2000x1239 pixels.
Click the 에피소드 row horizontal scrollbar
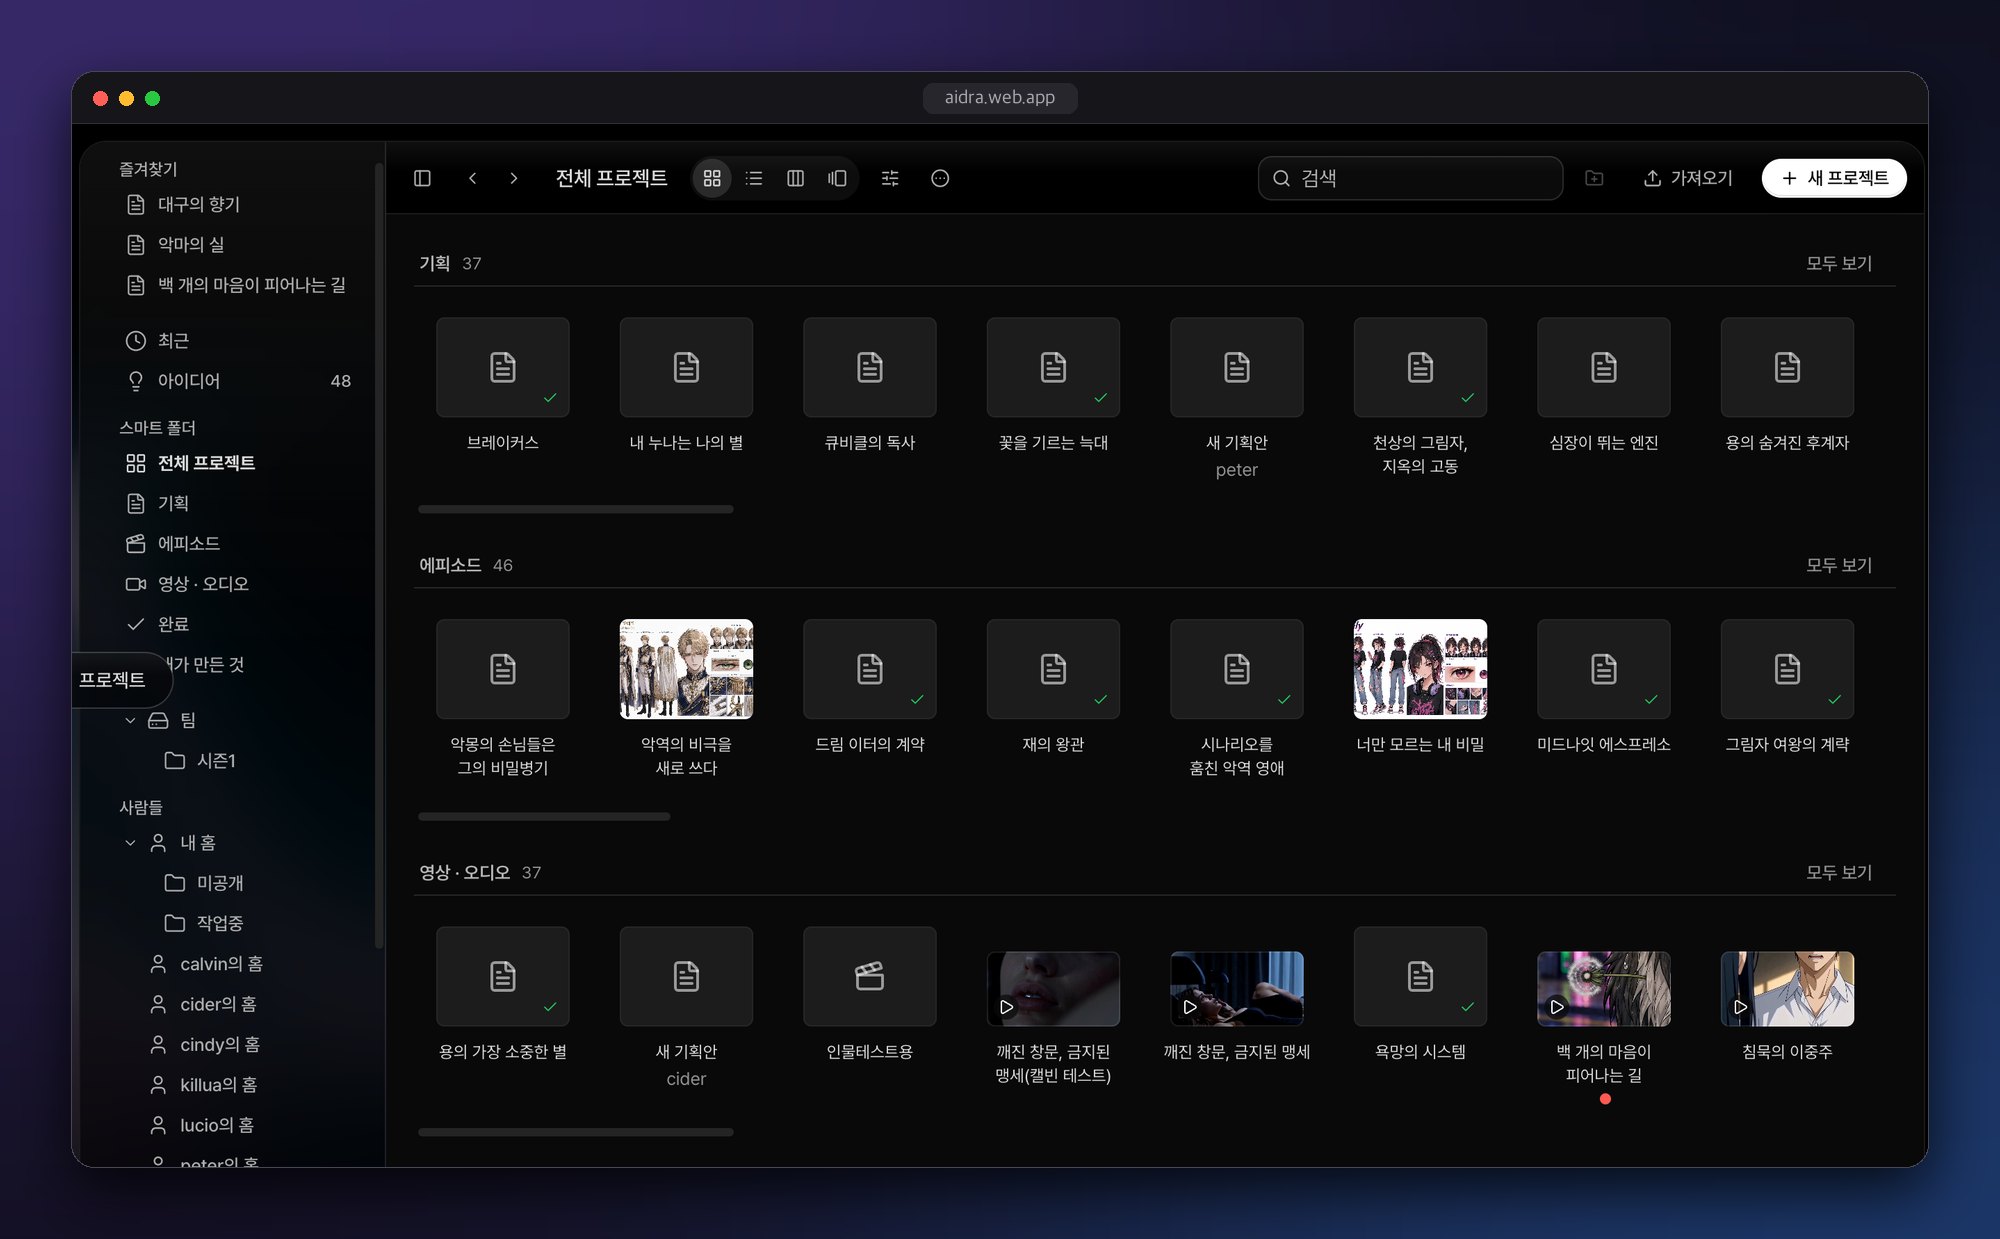(x=544, y=816)
